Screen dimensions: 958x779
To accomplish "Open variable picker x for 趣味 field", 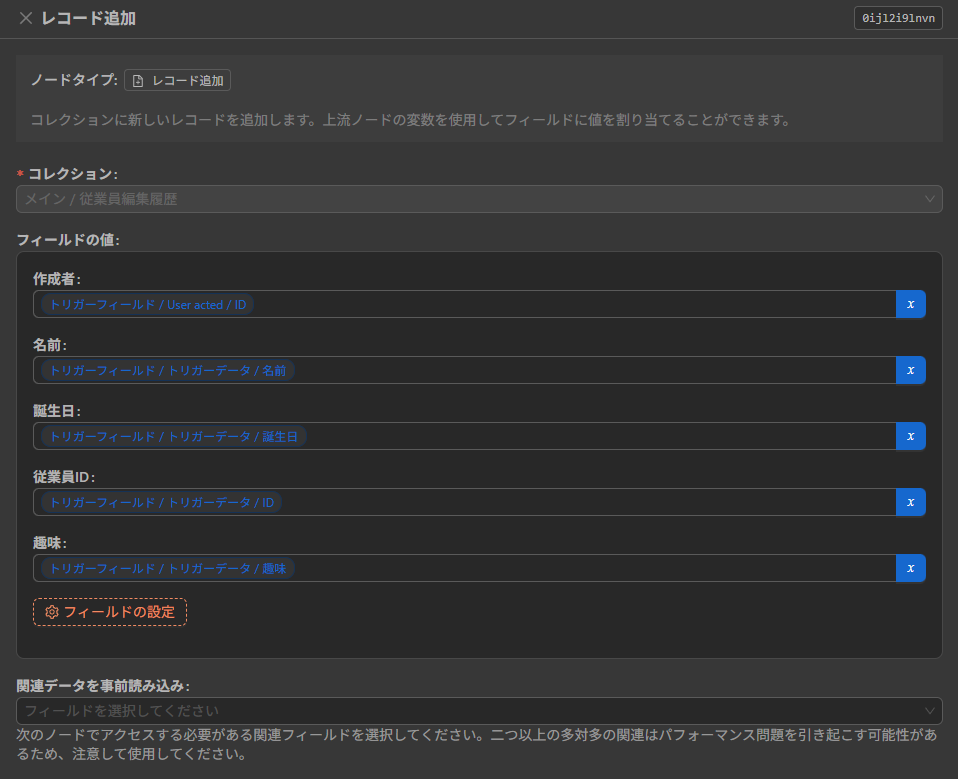I will (910, 568).
